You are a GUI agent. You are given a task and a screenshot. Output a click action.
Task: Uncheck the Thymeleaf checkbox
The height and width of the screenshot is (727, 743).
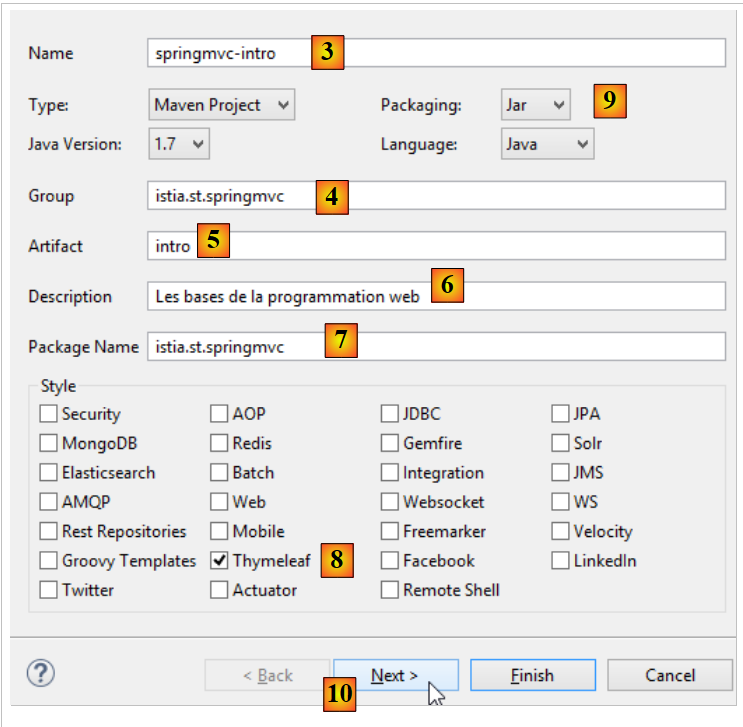pos(220,561)
